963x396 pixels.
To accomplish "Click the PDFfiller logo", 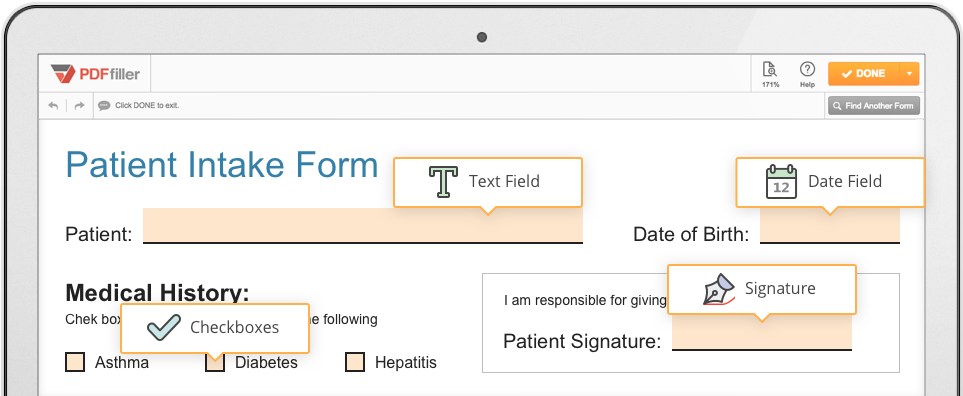I will click(95, 74).
